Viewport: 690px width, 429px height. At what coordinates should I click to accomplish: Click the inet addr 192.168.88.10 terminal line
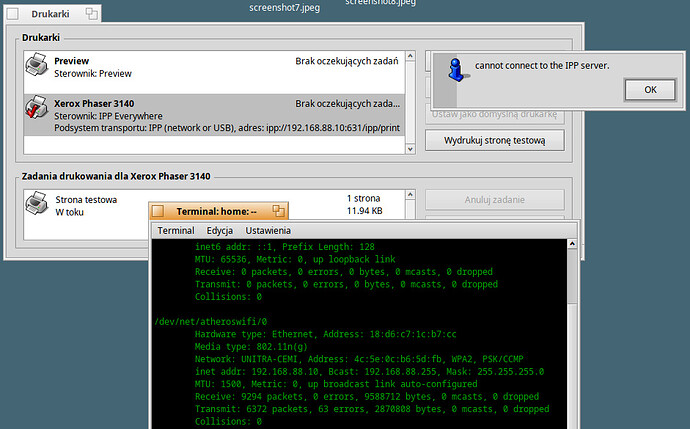tap(370, 372)
